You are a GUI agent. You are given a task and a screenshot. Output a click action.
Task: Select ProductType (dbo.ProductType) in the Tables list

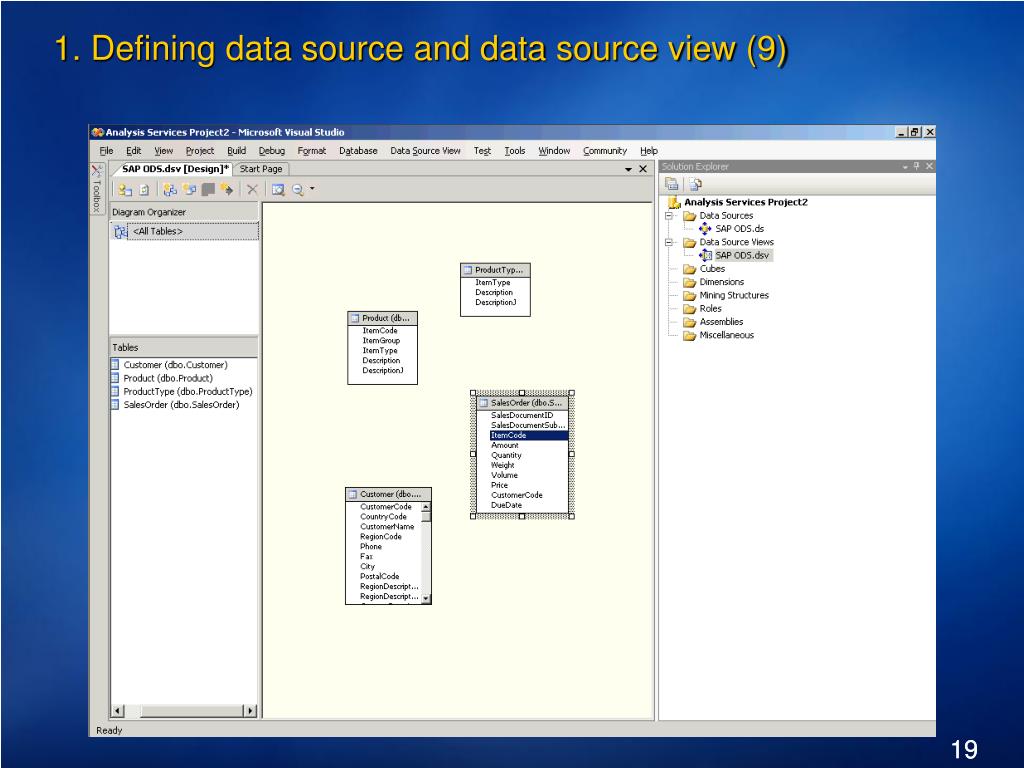click(x=187, y=392)
